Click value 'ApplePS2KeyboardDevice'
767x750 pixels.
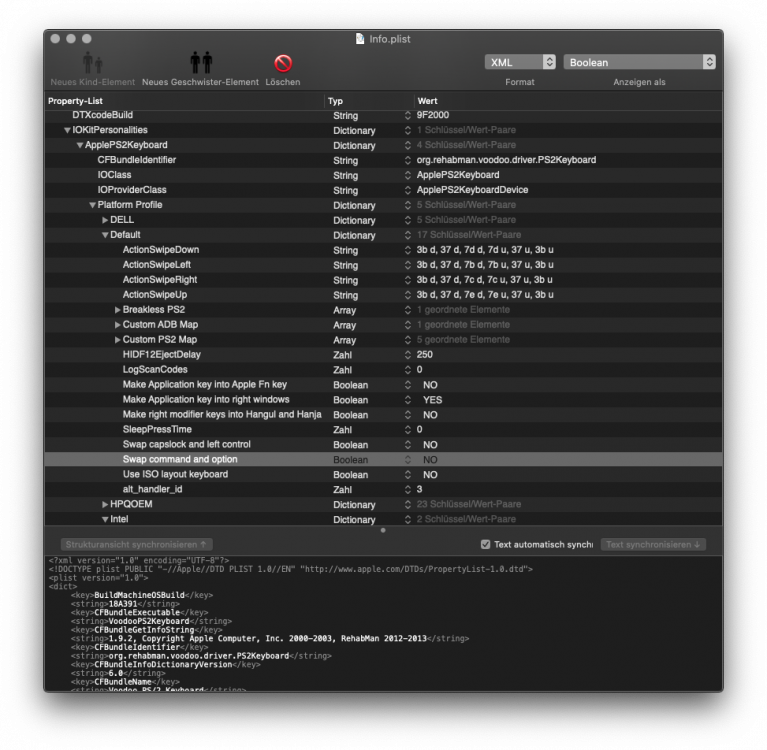(x=472, y=190)
